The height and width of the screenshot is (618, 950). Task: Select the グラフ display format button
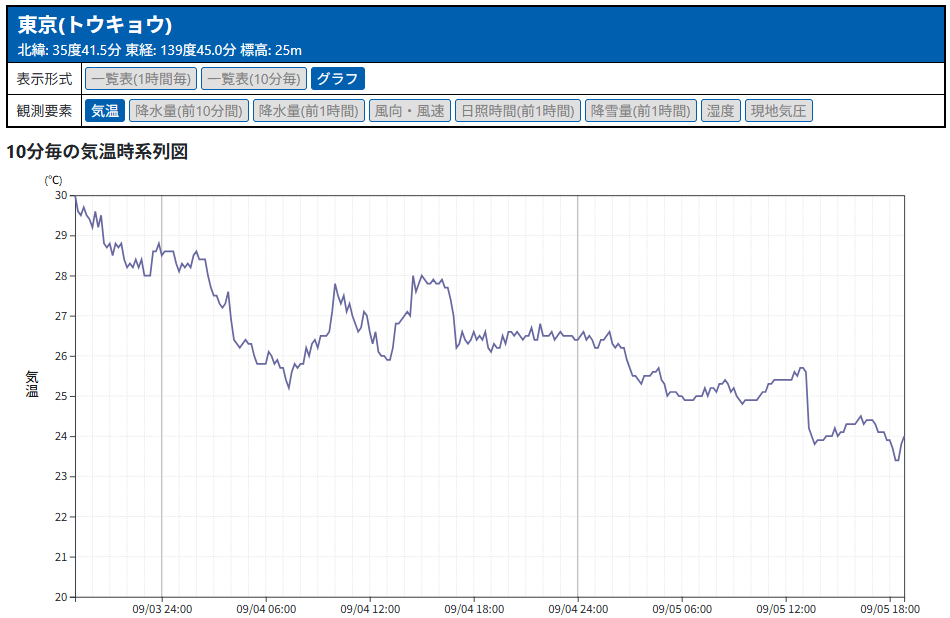338,78
